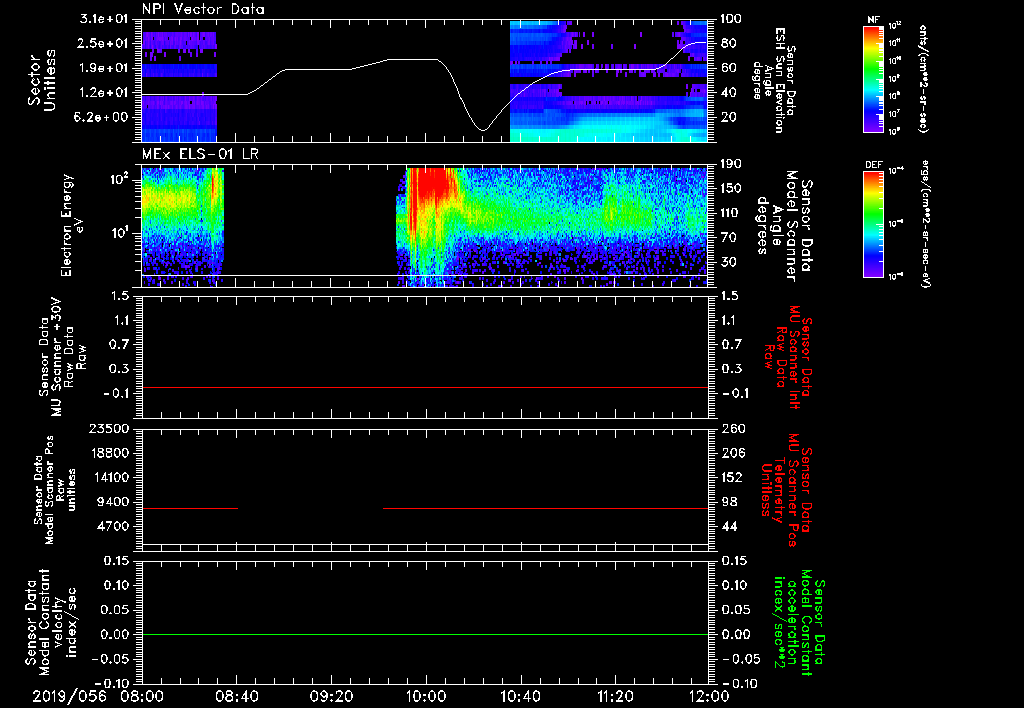Select the 'MEx ELS-01 LR' panel title
The height and width of the screenshot is (708, 1024).
pos(199,155)
